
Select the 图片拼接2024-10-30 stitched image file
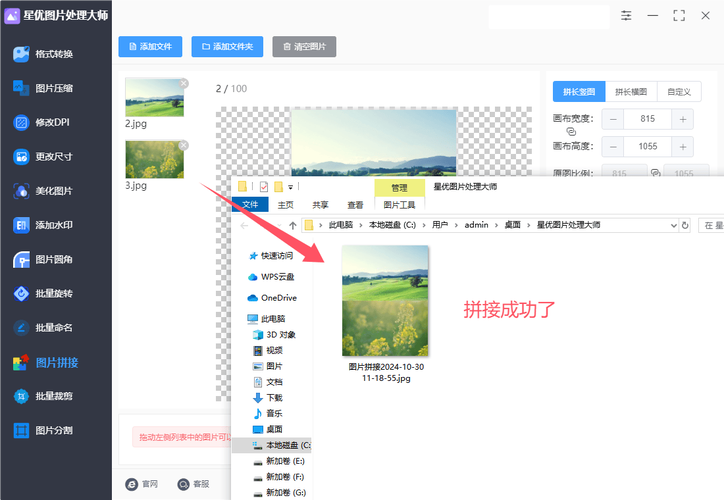point(386,314)
